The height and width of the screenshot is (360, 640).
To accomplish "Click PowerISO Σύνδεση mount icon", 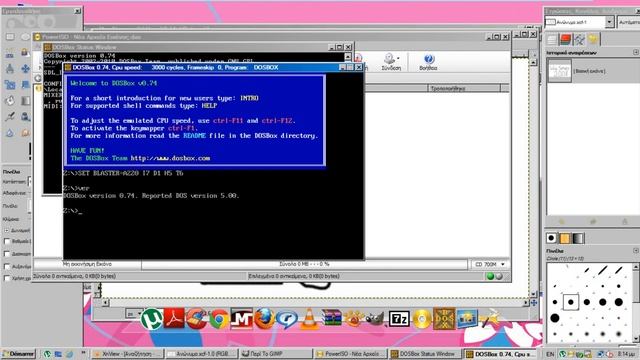I will 391,62.
